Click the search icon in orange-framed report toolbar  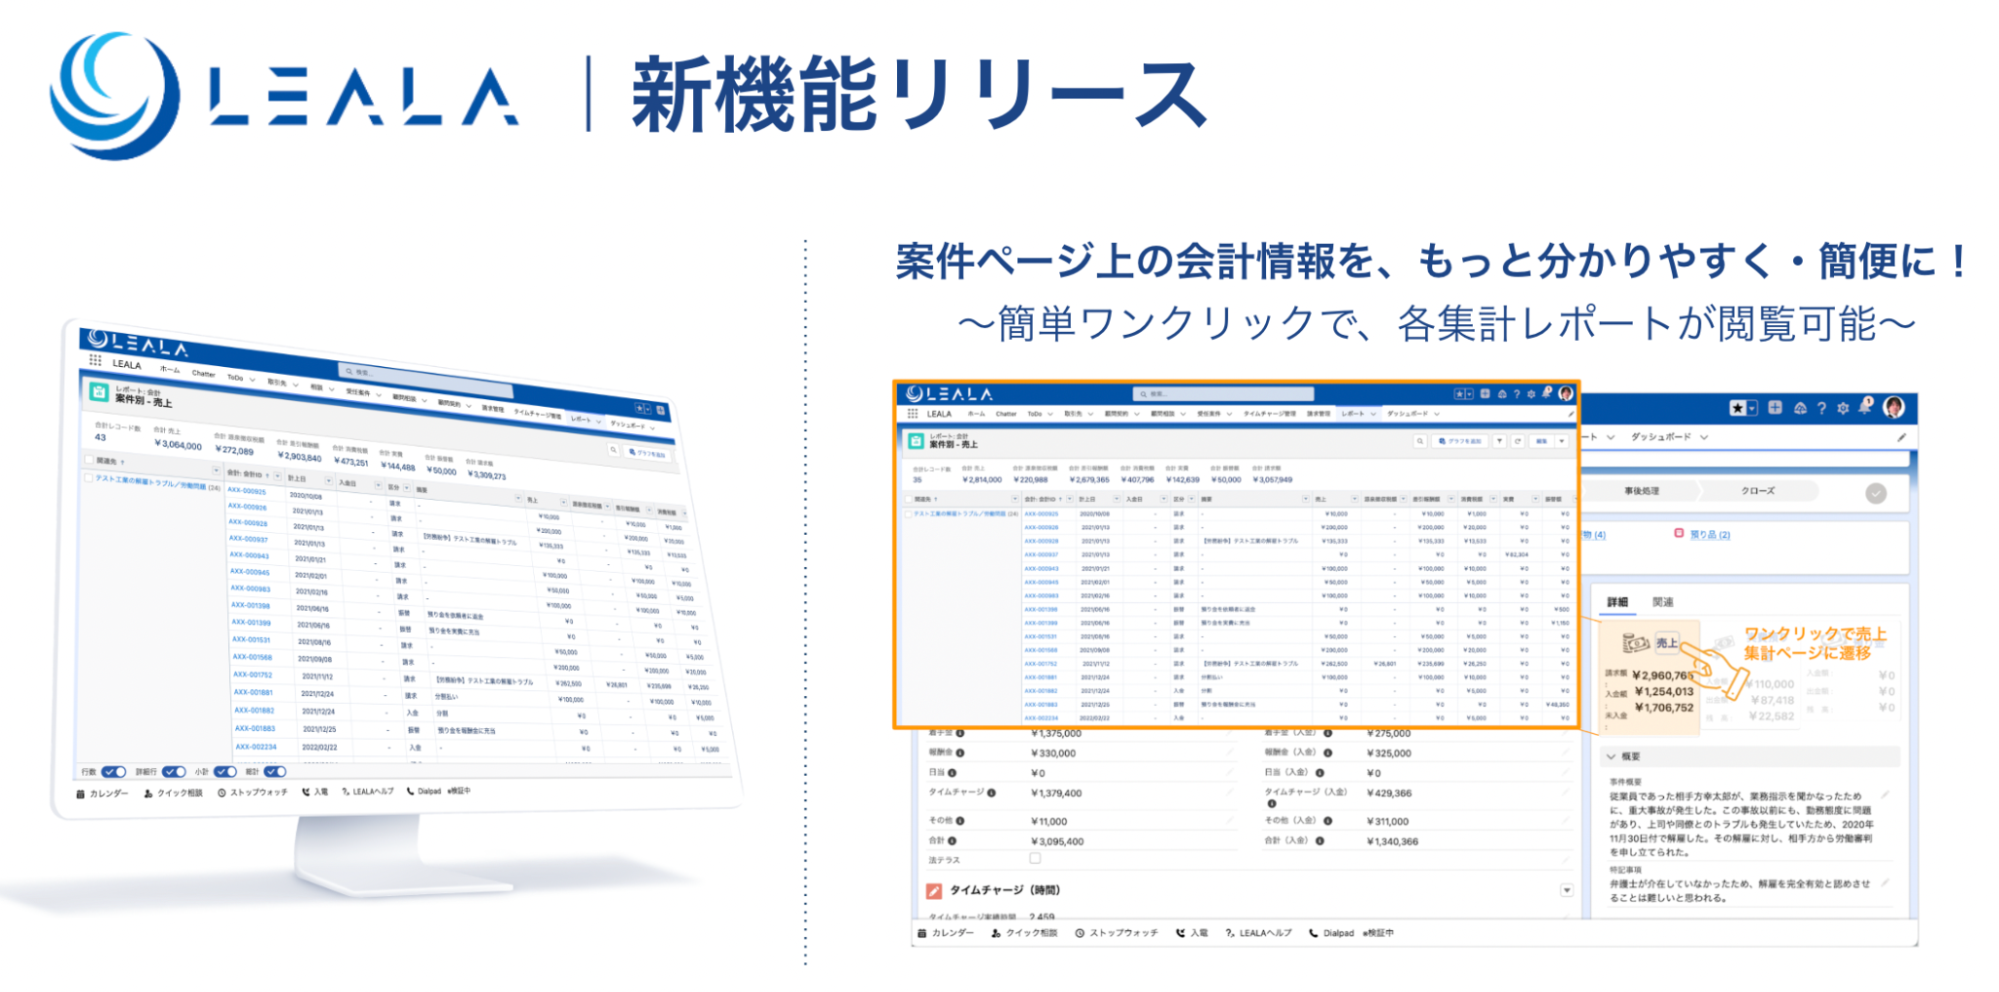pos(1419,441)
